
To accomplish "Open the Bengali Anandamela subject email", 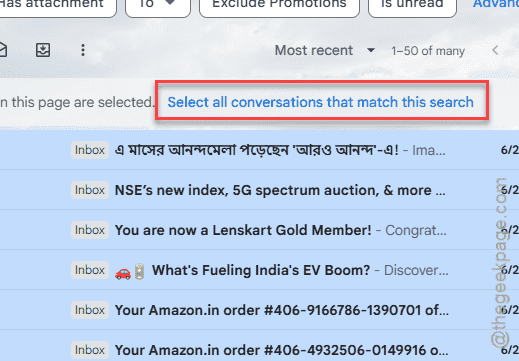I will click(x=259, y=150).
